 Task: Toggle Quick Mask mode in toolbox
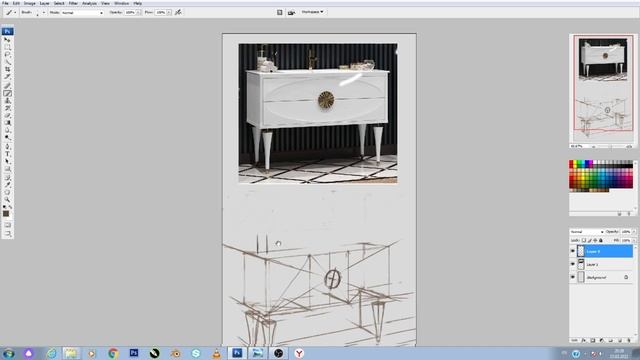coord(7,225)
